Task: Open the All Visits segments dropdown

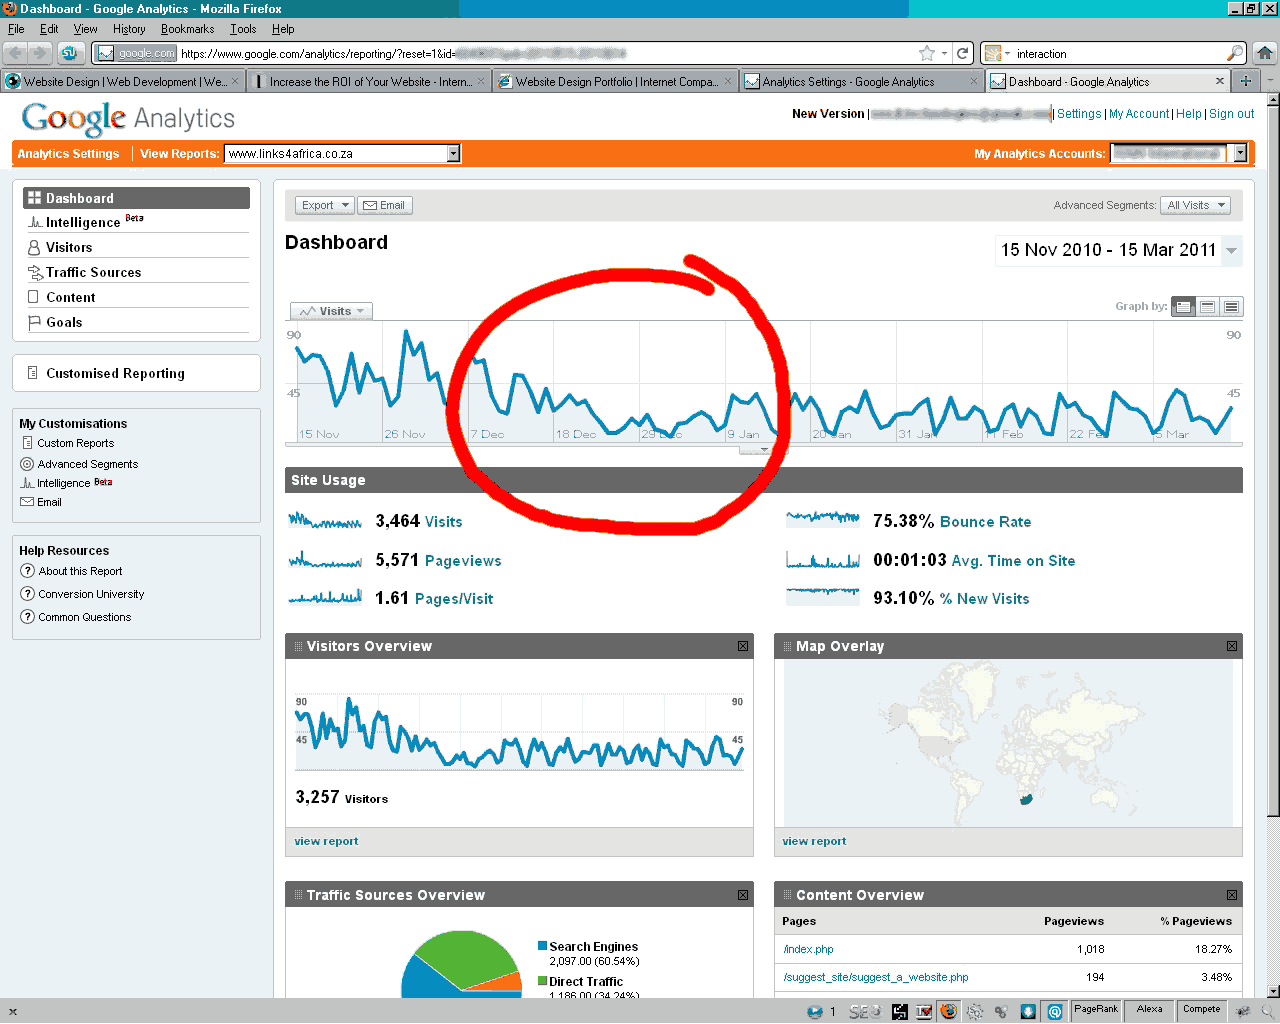Action: 1195,205
